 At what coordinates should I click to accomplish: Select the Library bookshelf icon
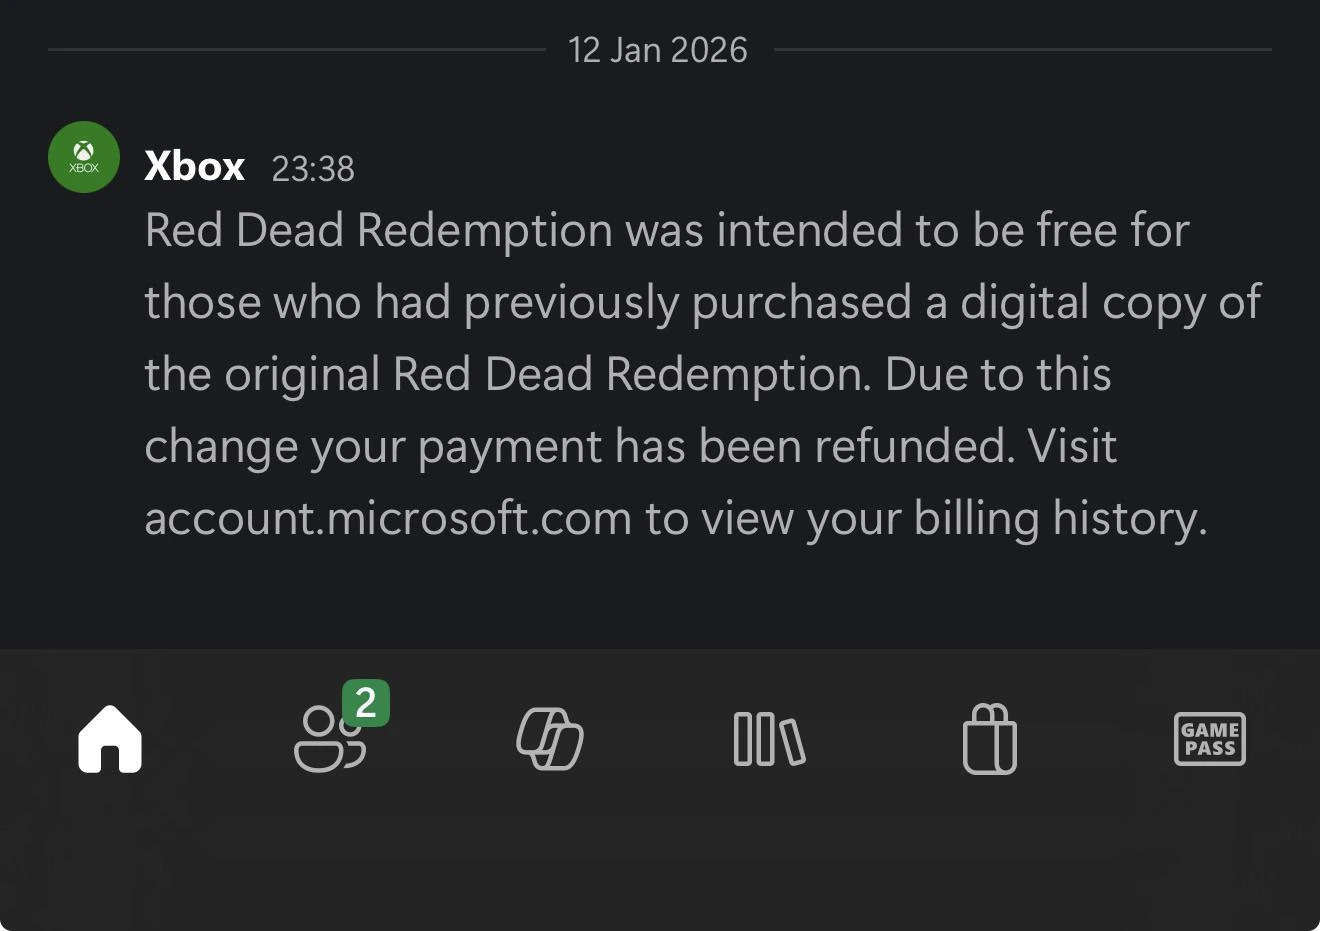click(x=769, y=740)
